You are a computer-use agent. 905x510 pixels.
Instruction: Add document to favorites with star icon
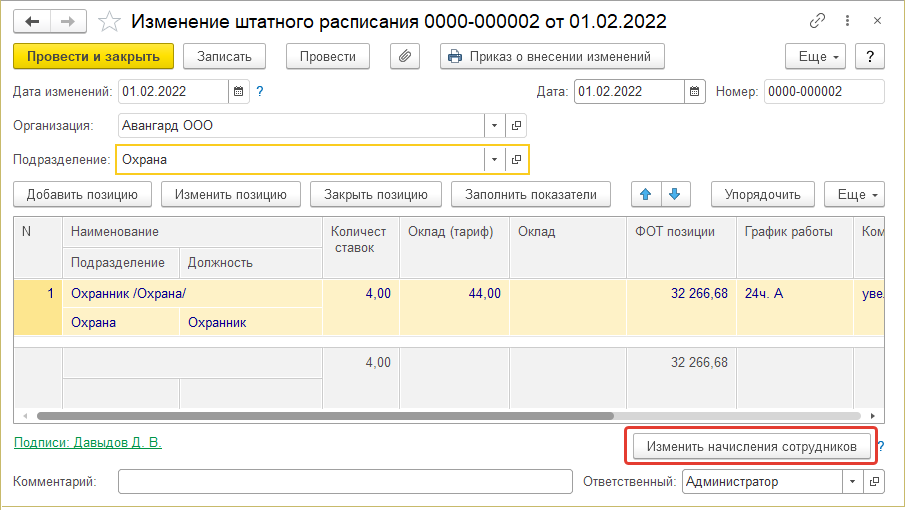tap(111, 21)
